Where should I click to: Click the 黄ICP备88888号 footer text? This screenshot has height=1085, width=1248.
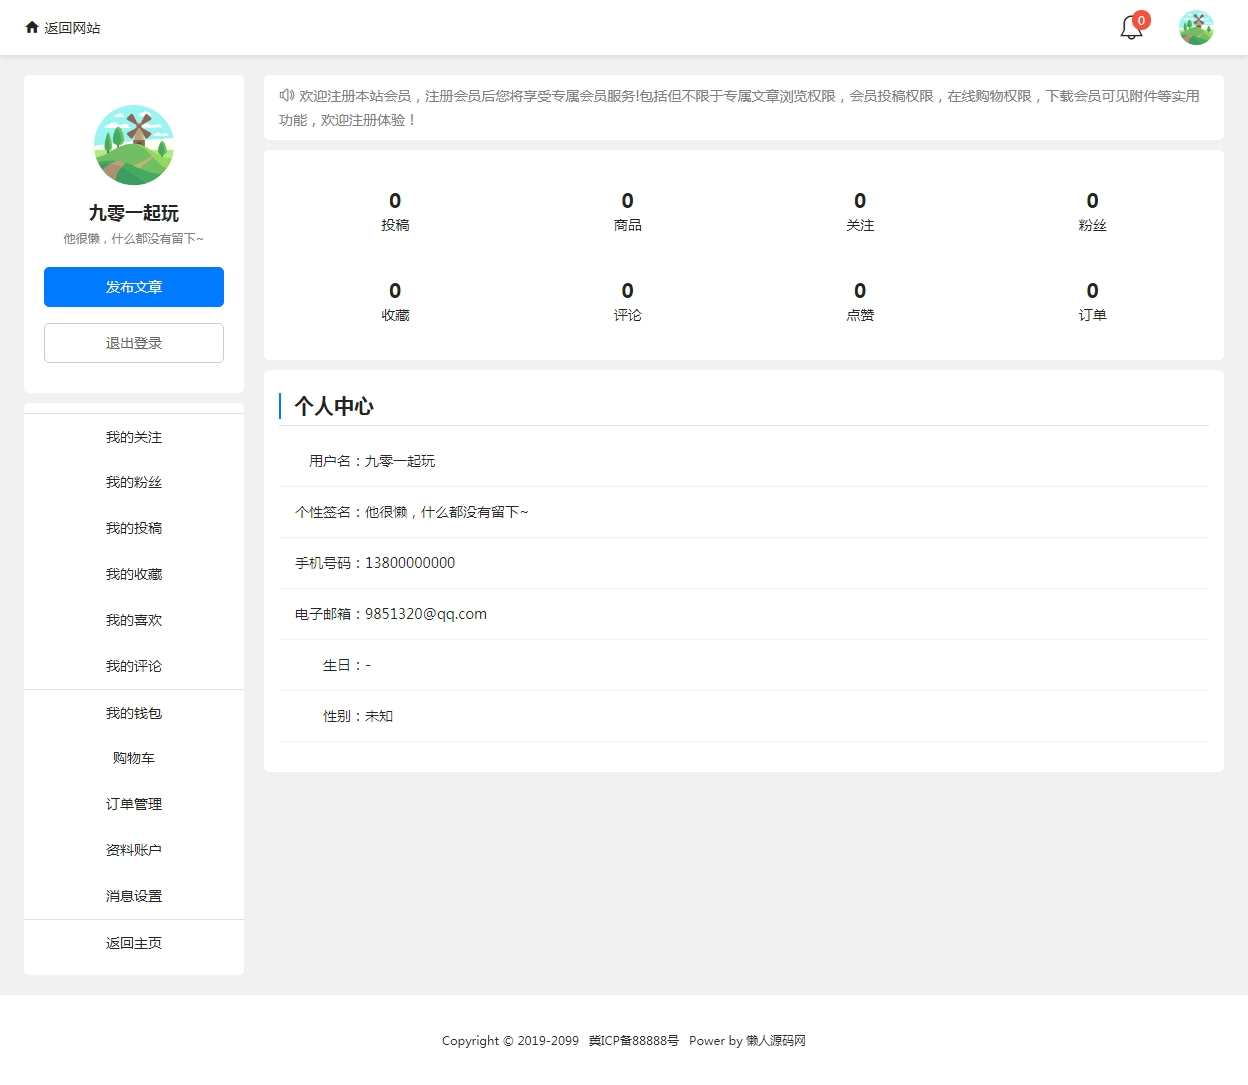[x=634, y=1040]
